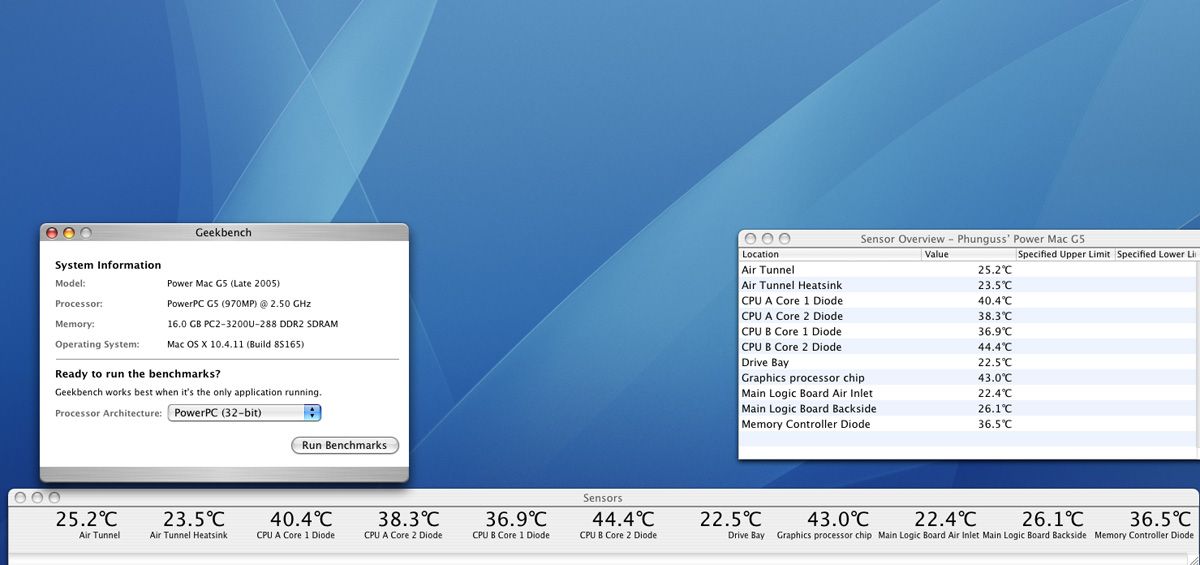Click the 22.5℃ Drive Bay reading
Screen dimensions: 1200x565
click(x=731, y=520)
